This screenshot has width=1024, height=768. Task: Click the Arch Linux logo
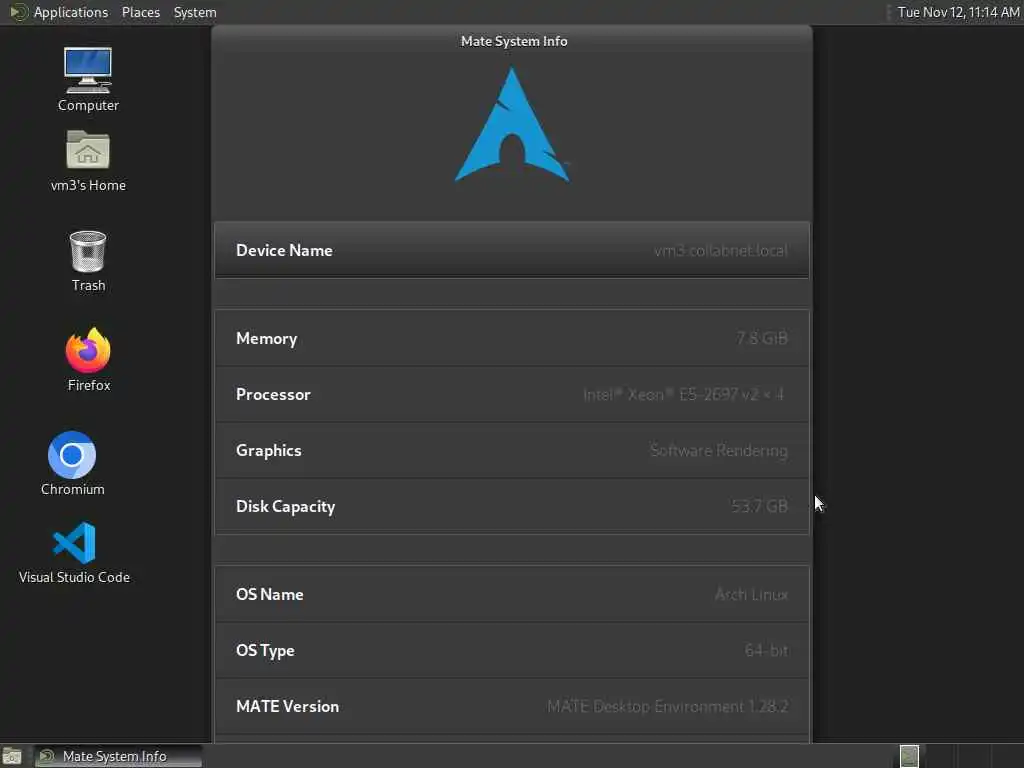(513, 125)
